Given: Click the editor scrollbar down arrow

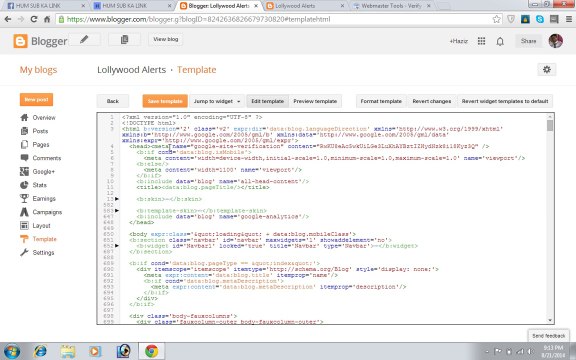Looking at the screenshot, I should click(550, 320).
